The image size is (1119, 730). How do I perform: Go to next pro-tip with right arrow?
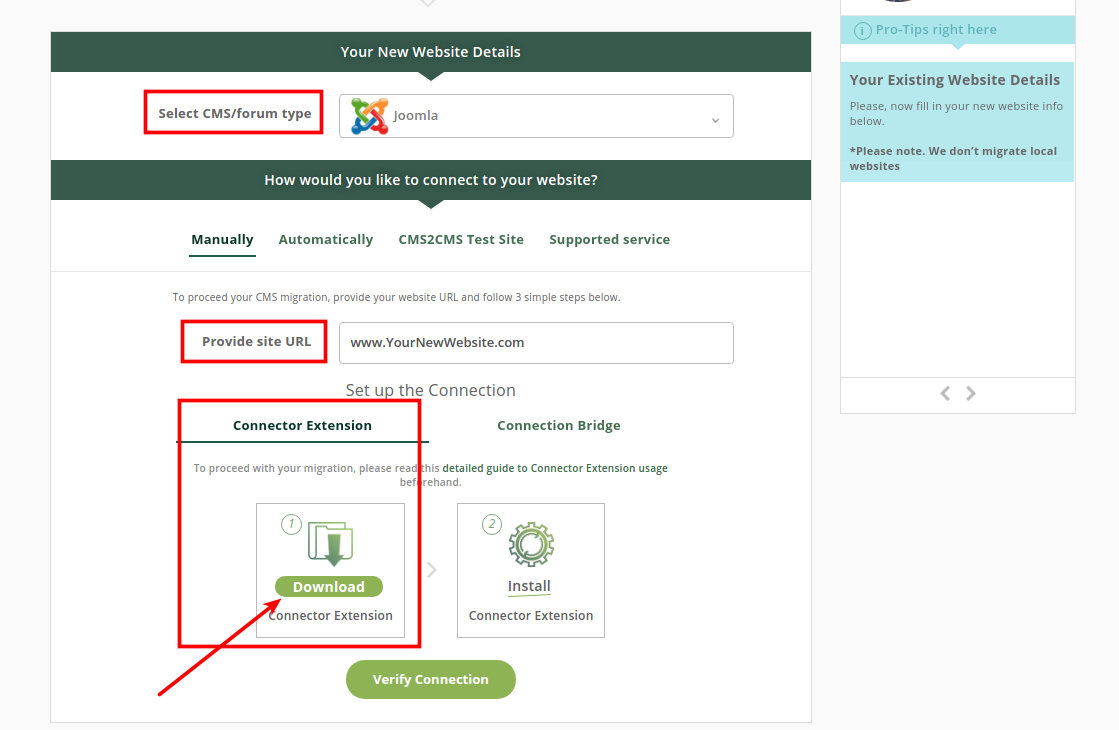(971, 393)
